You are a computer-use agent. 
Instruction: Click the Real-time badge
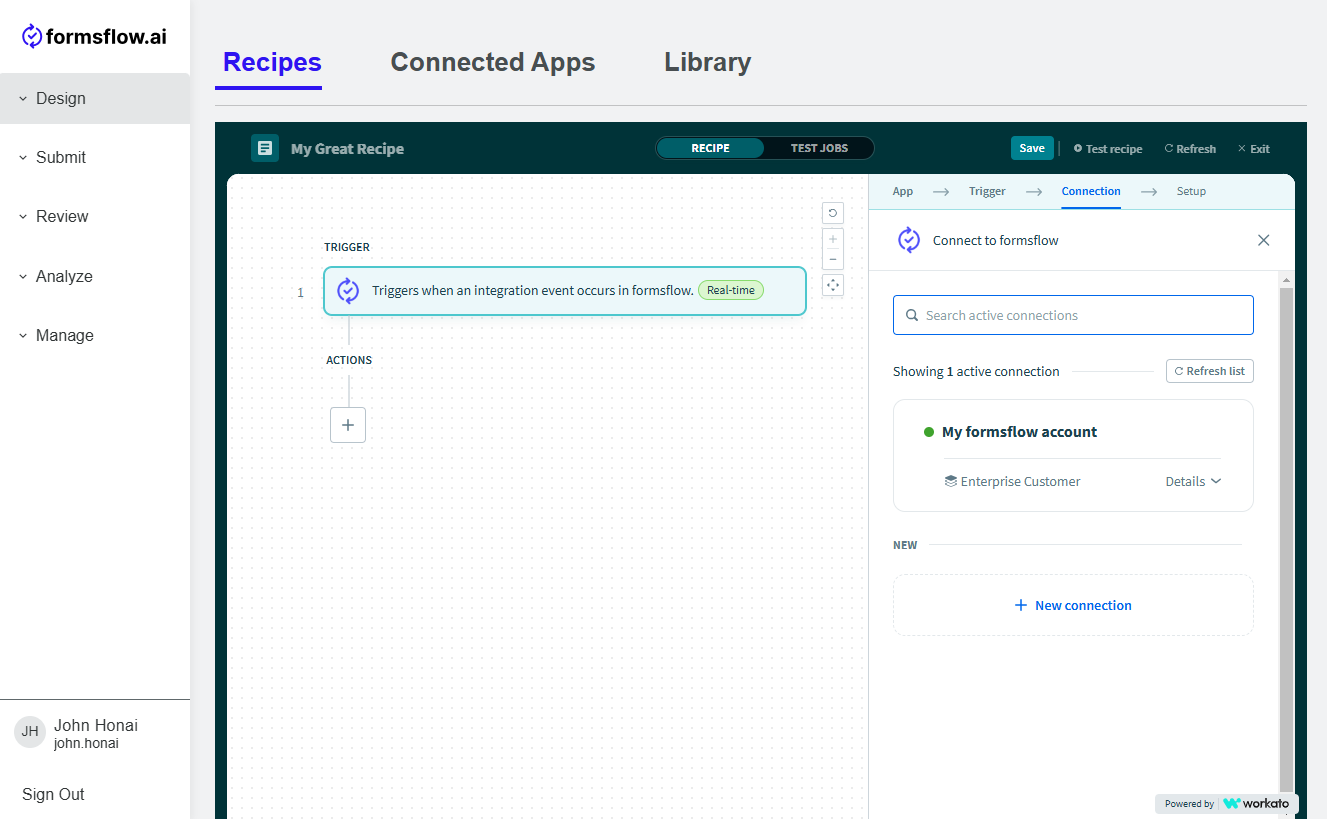(x=730, y=290)
